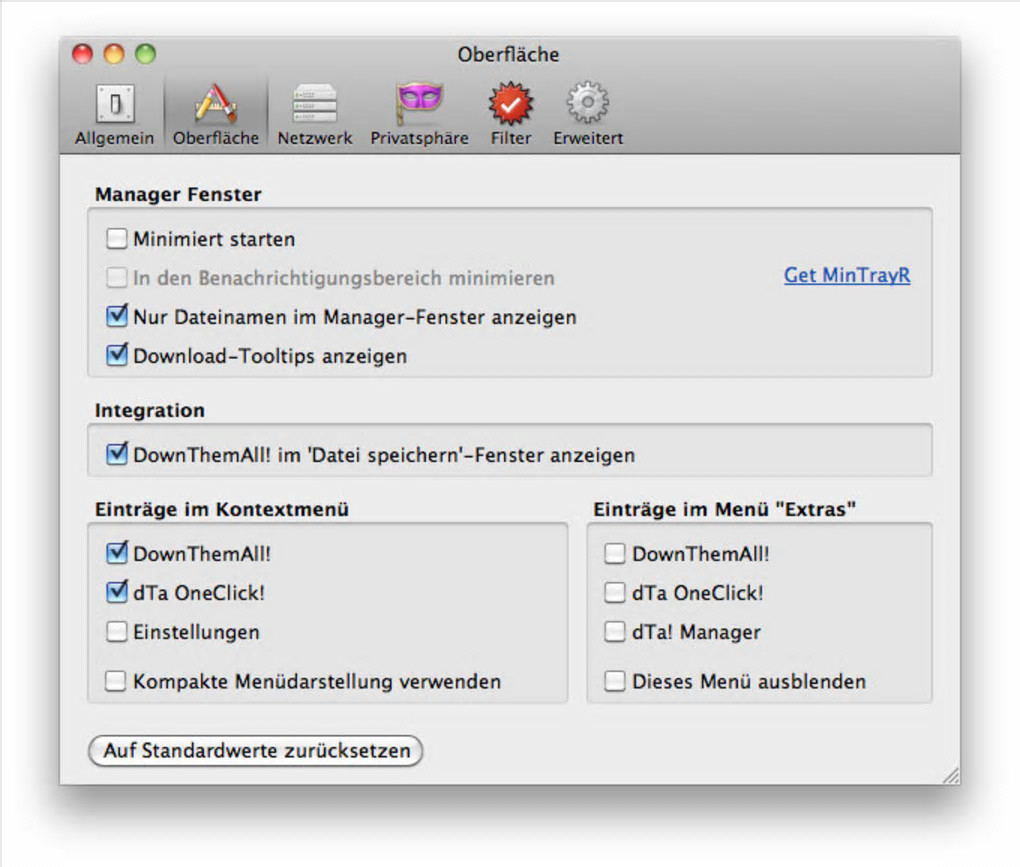Open the Netzwerk server icon pane
This screenshot has height=867, width=1020.
coord(314,104)
